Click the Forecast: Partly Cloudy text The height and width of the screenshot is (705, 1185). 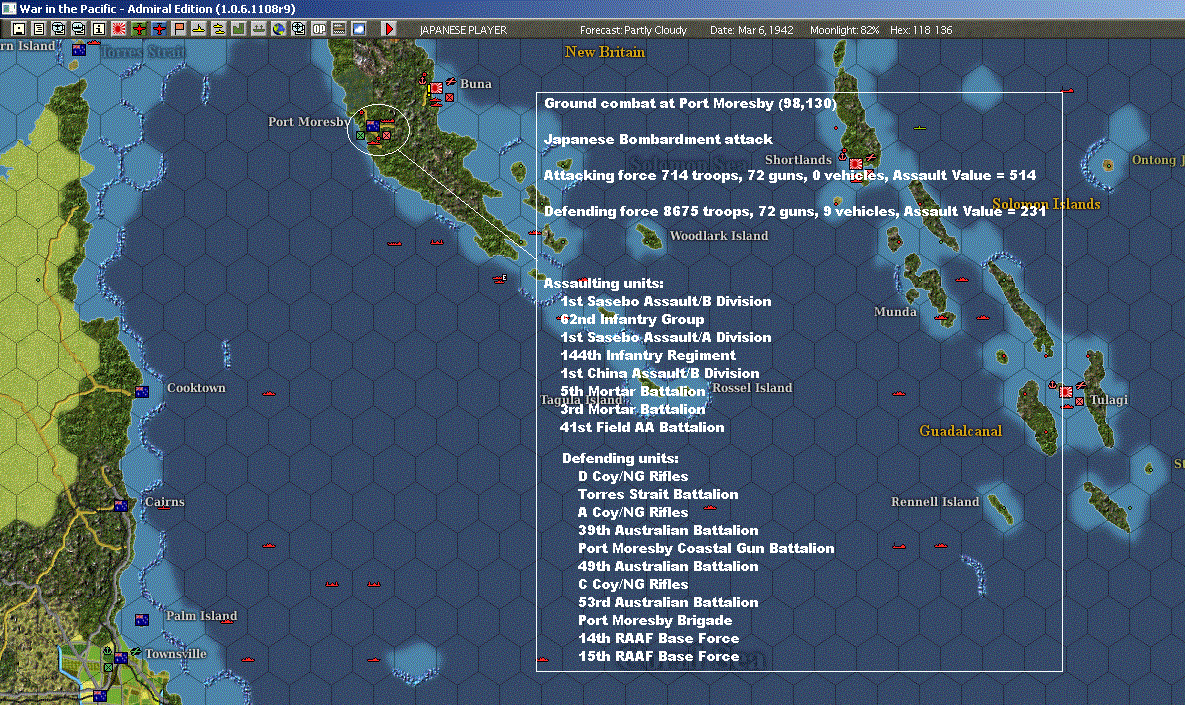pos(633,30)
